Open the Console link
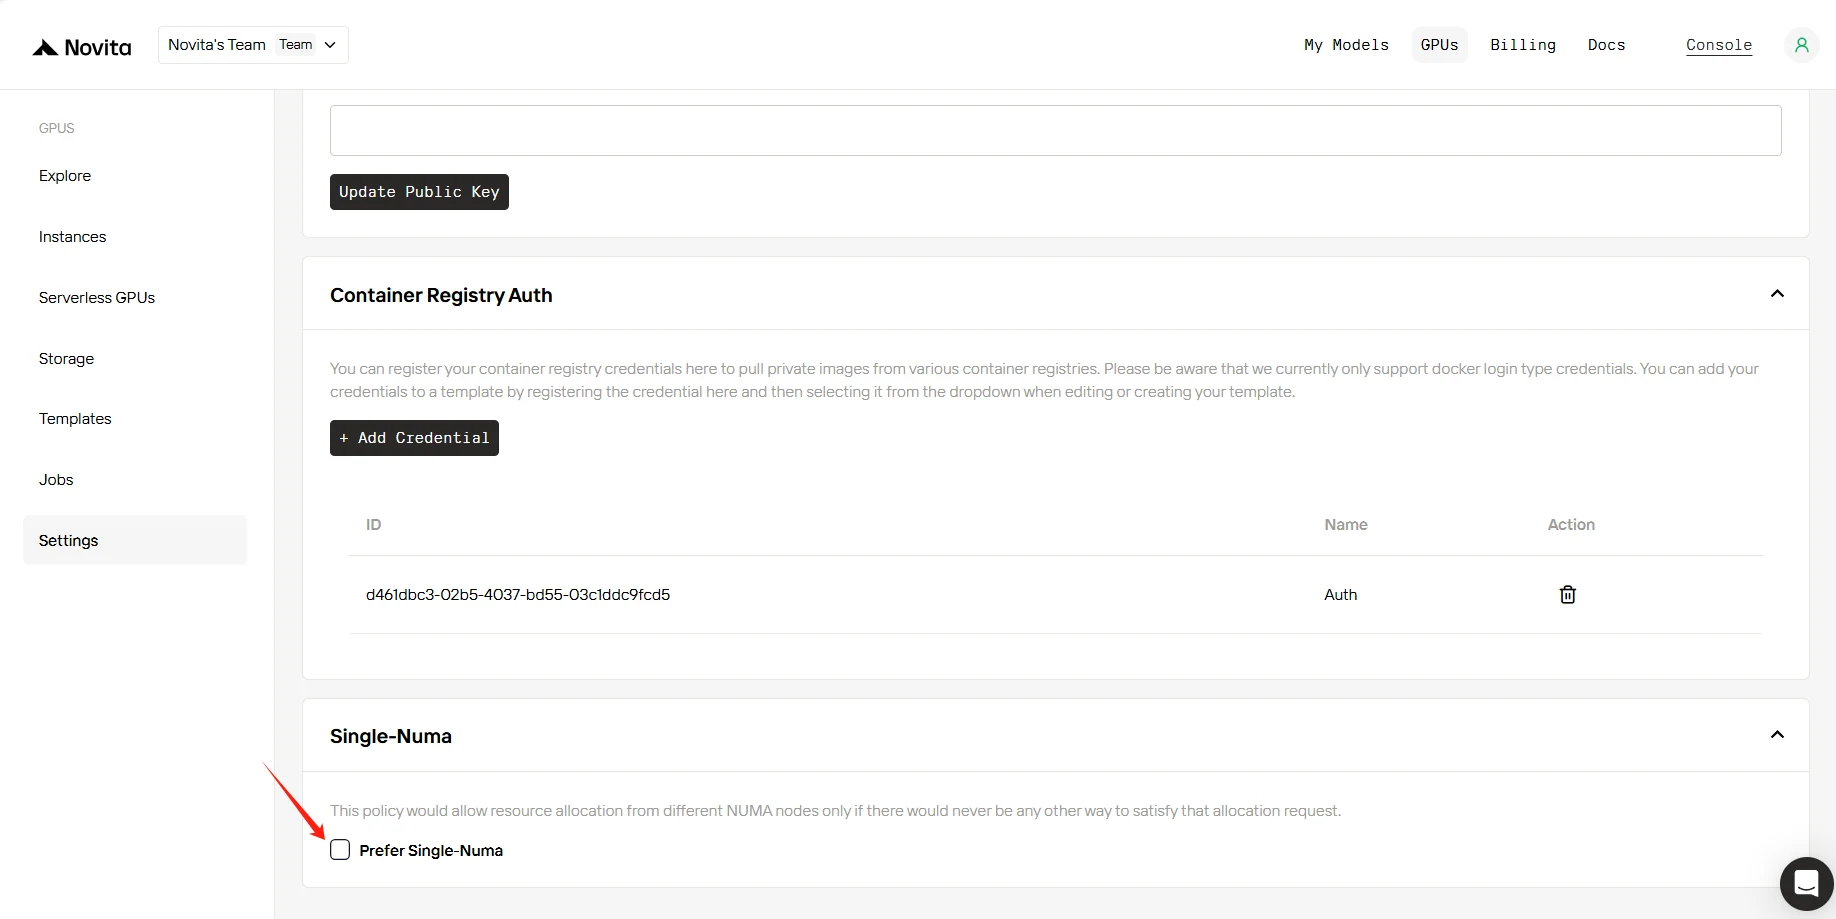1836x919 pixels. tap(1719, 45)
